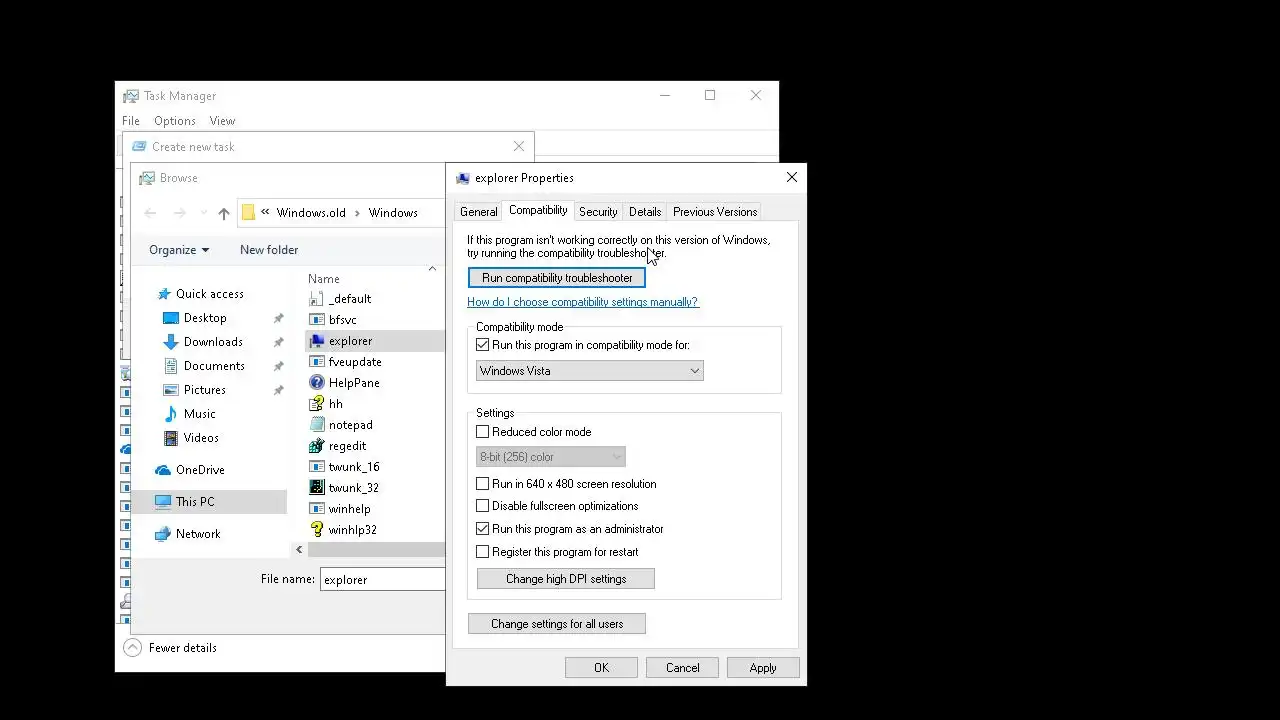Open Task Manager Options menu
The width and height of the screenshot is (1280, 720).
(175, 121)
